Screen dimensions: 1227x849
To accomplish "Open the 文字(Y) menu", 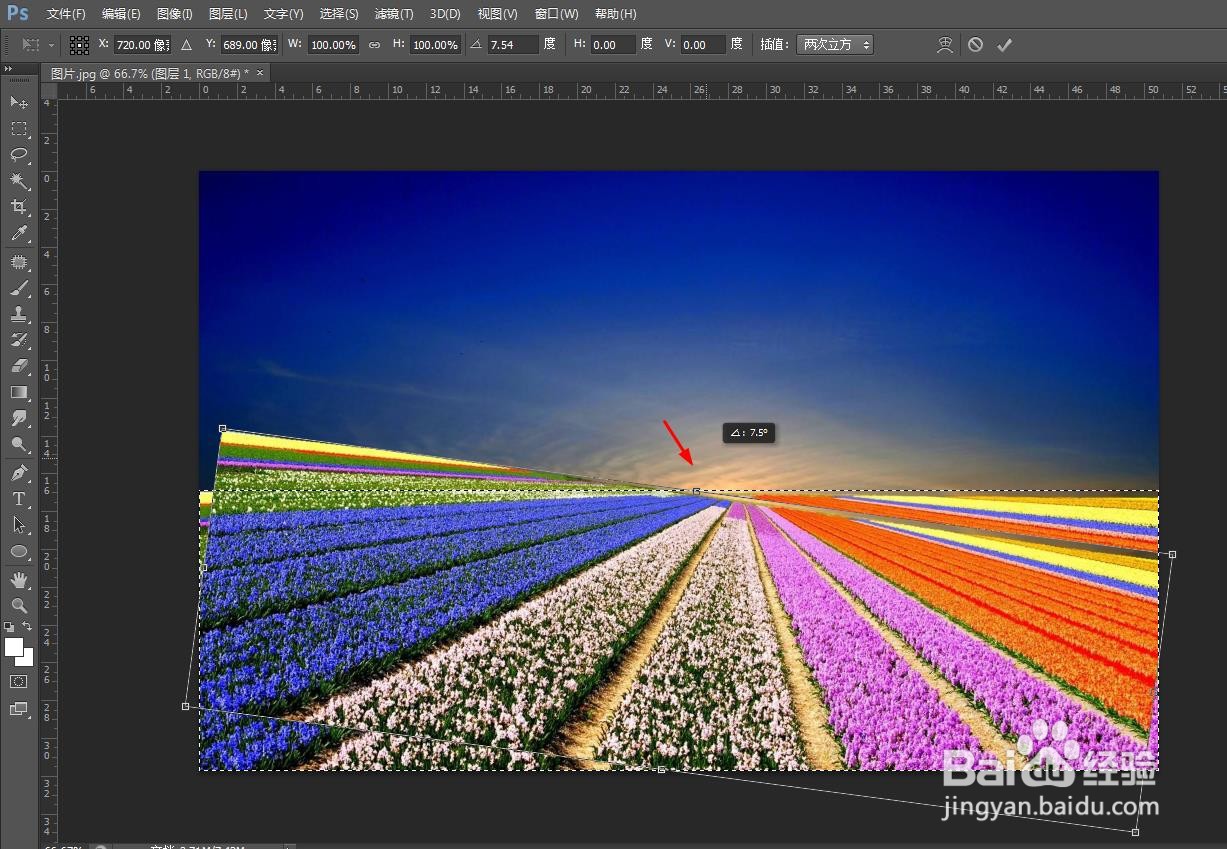I will (283, 14).
